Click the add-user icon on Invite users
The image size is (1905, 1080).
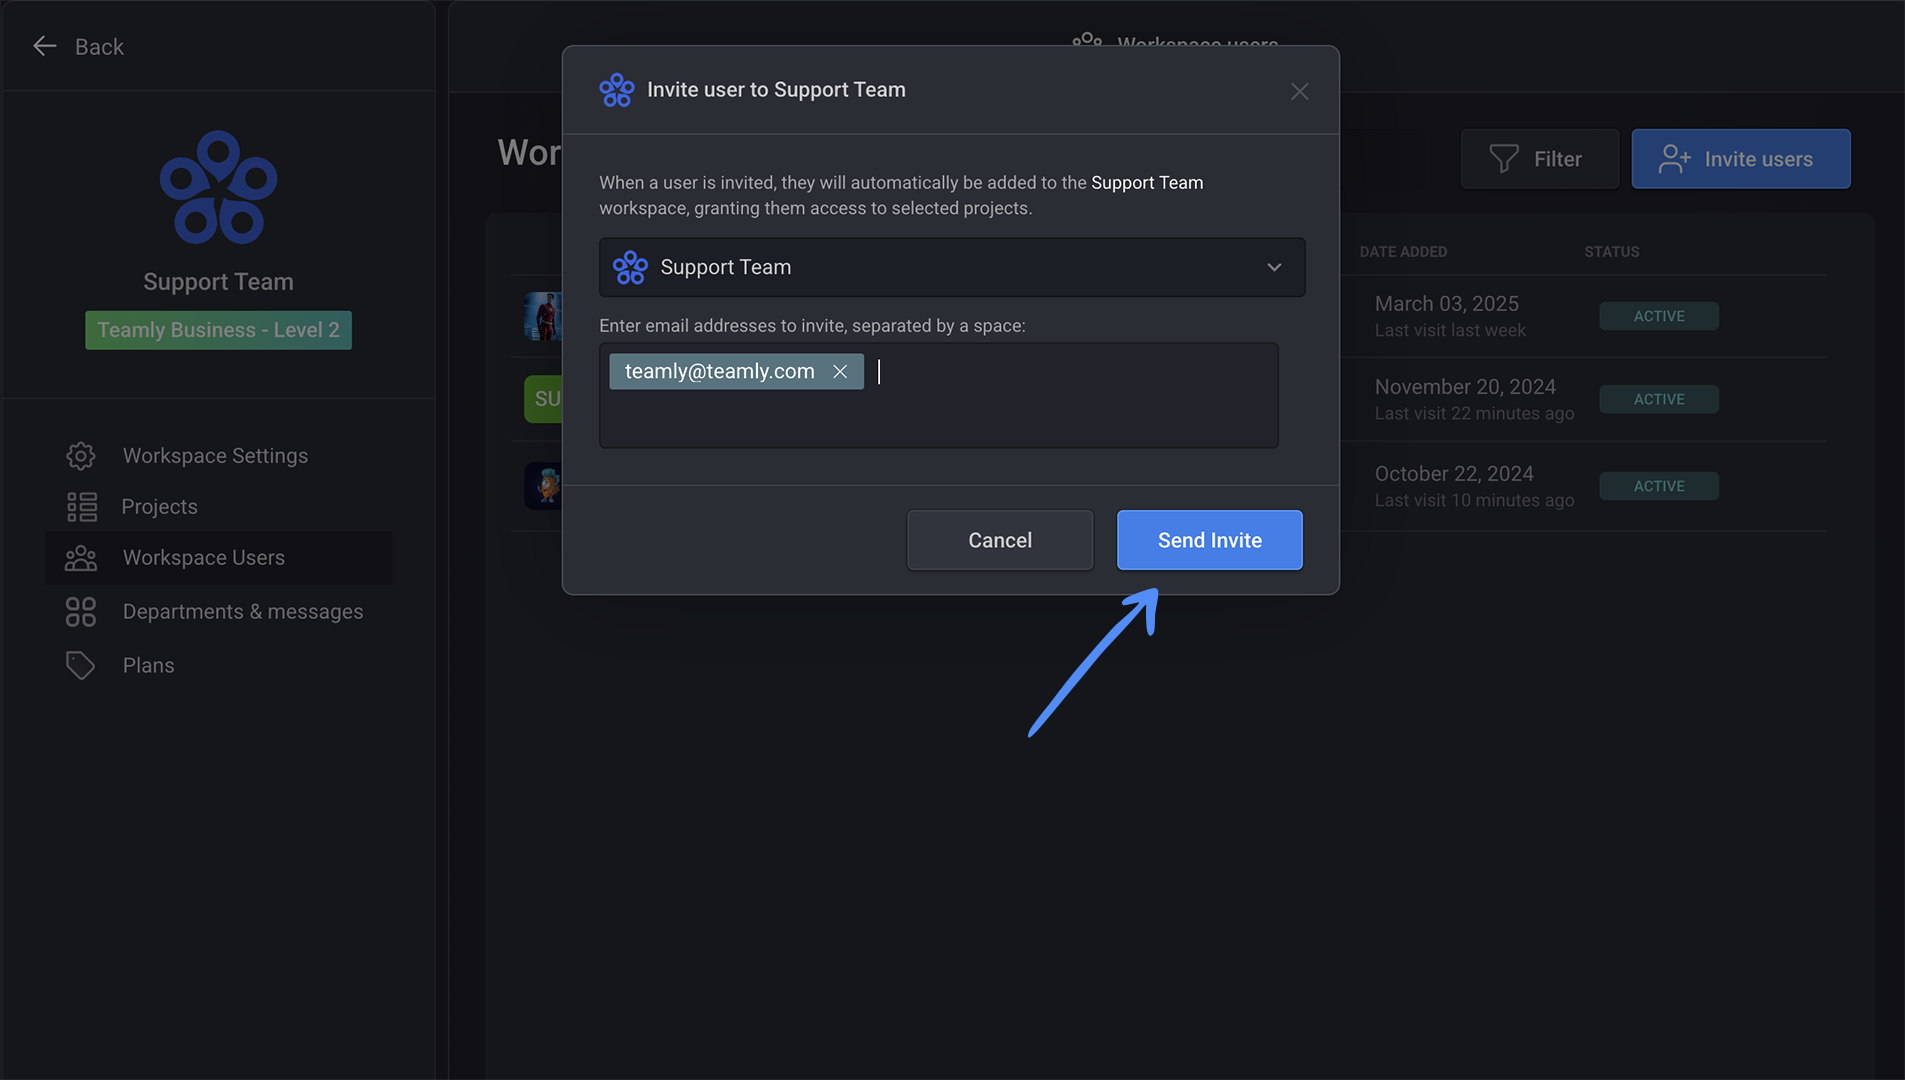(x=1675, y=159)
